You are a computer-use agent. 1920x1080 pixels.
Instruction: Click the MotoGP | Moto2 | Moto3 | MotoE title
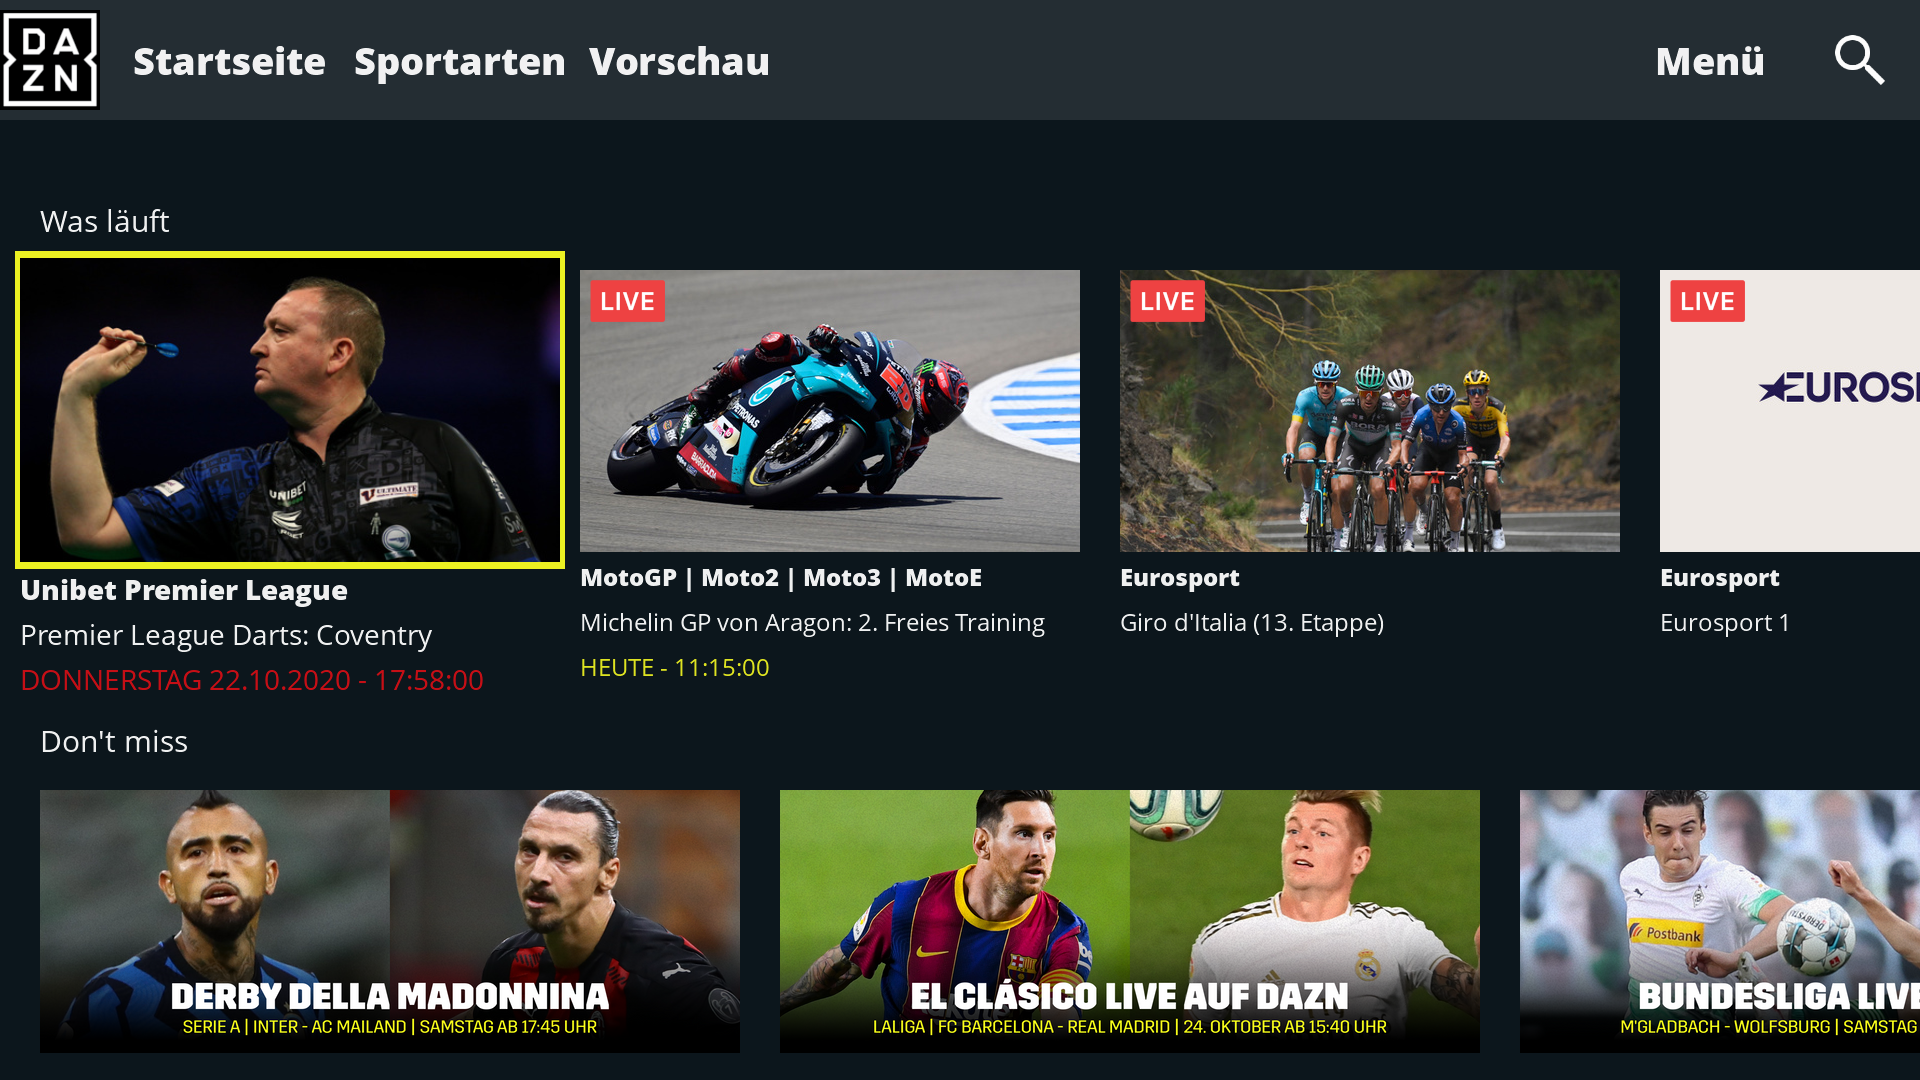click(x=781, y=577)
